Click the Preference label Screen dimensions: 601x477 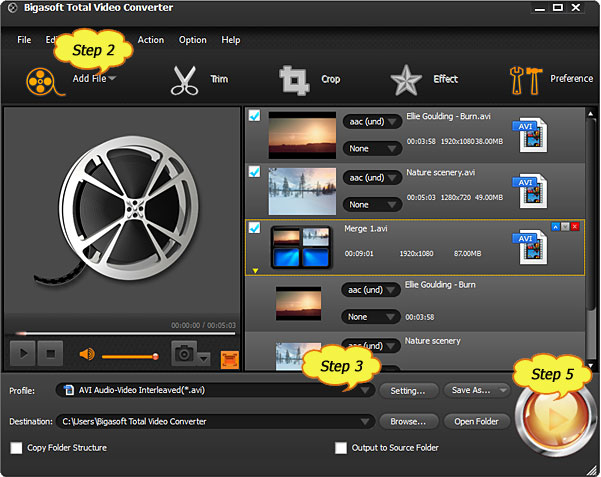(x=571, y=79)
